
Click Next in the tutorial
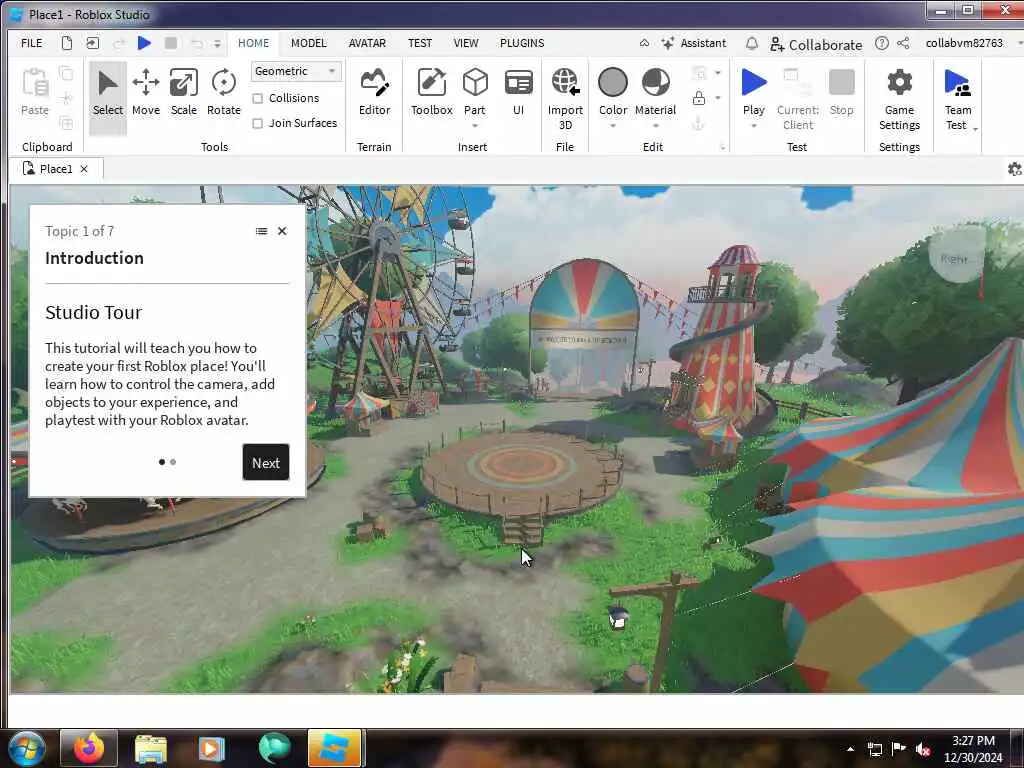266,462
